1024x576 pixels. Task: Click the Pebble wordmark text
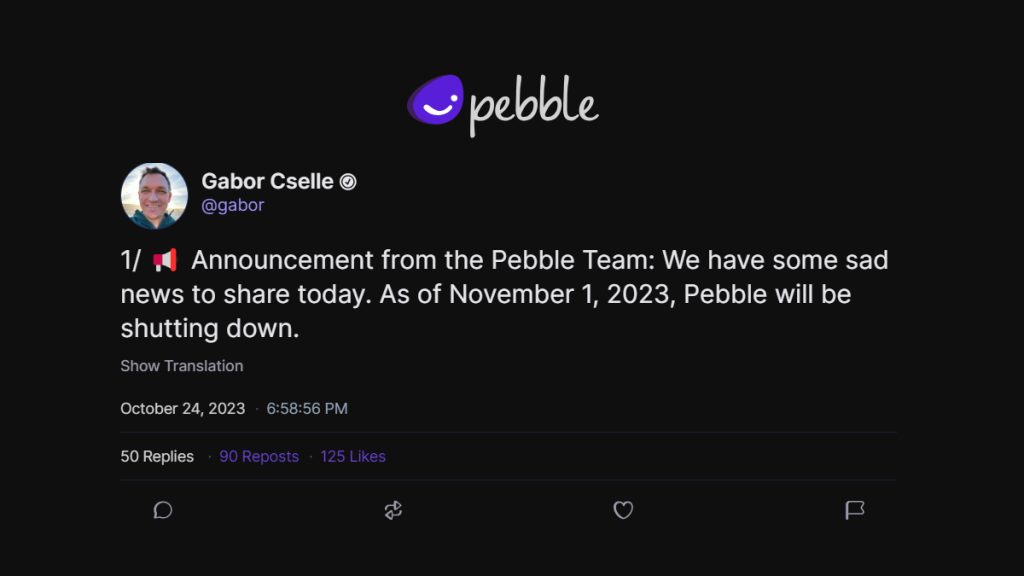(535, 103)
